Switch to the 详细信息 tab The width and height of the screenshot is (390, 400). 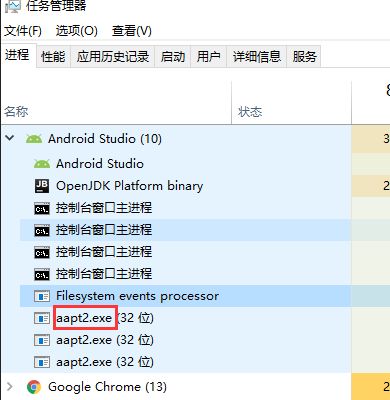(257, 57)
